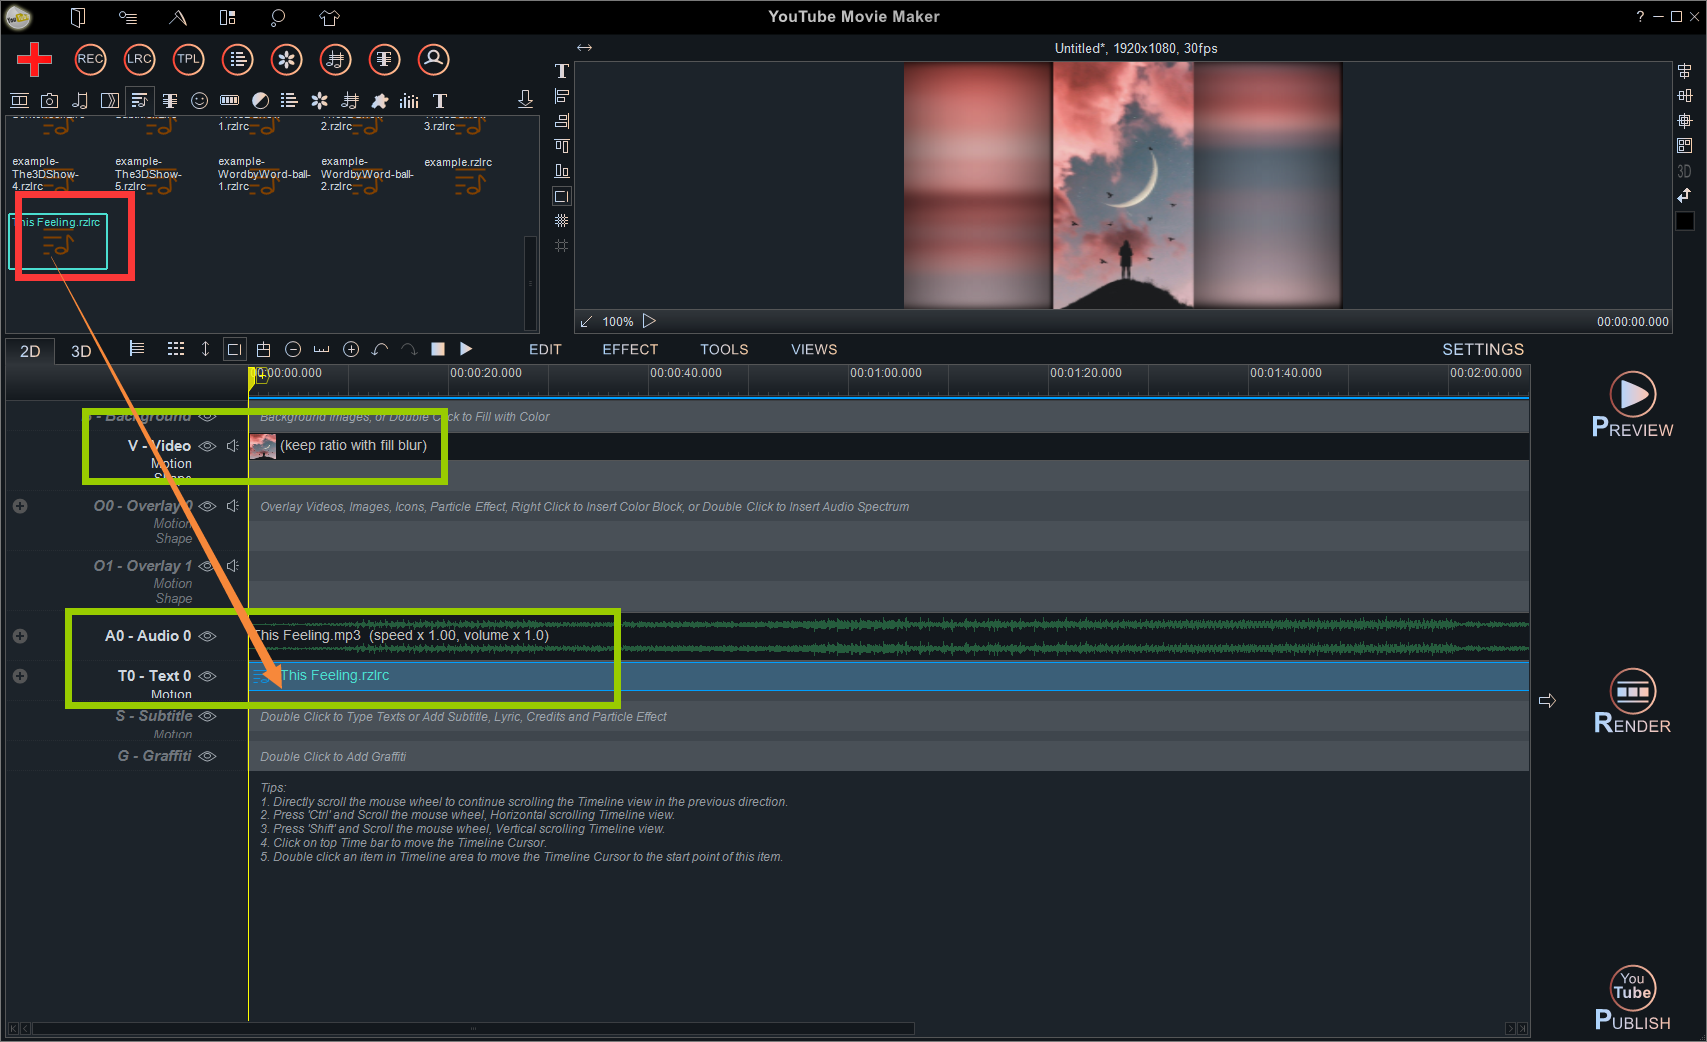Switch to the 3D tab
The image size is (1707, 1042).
coord(81,351)
